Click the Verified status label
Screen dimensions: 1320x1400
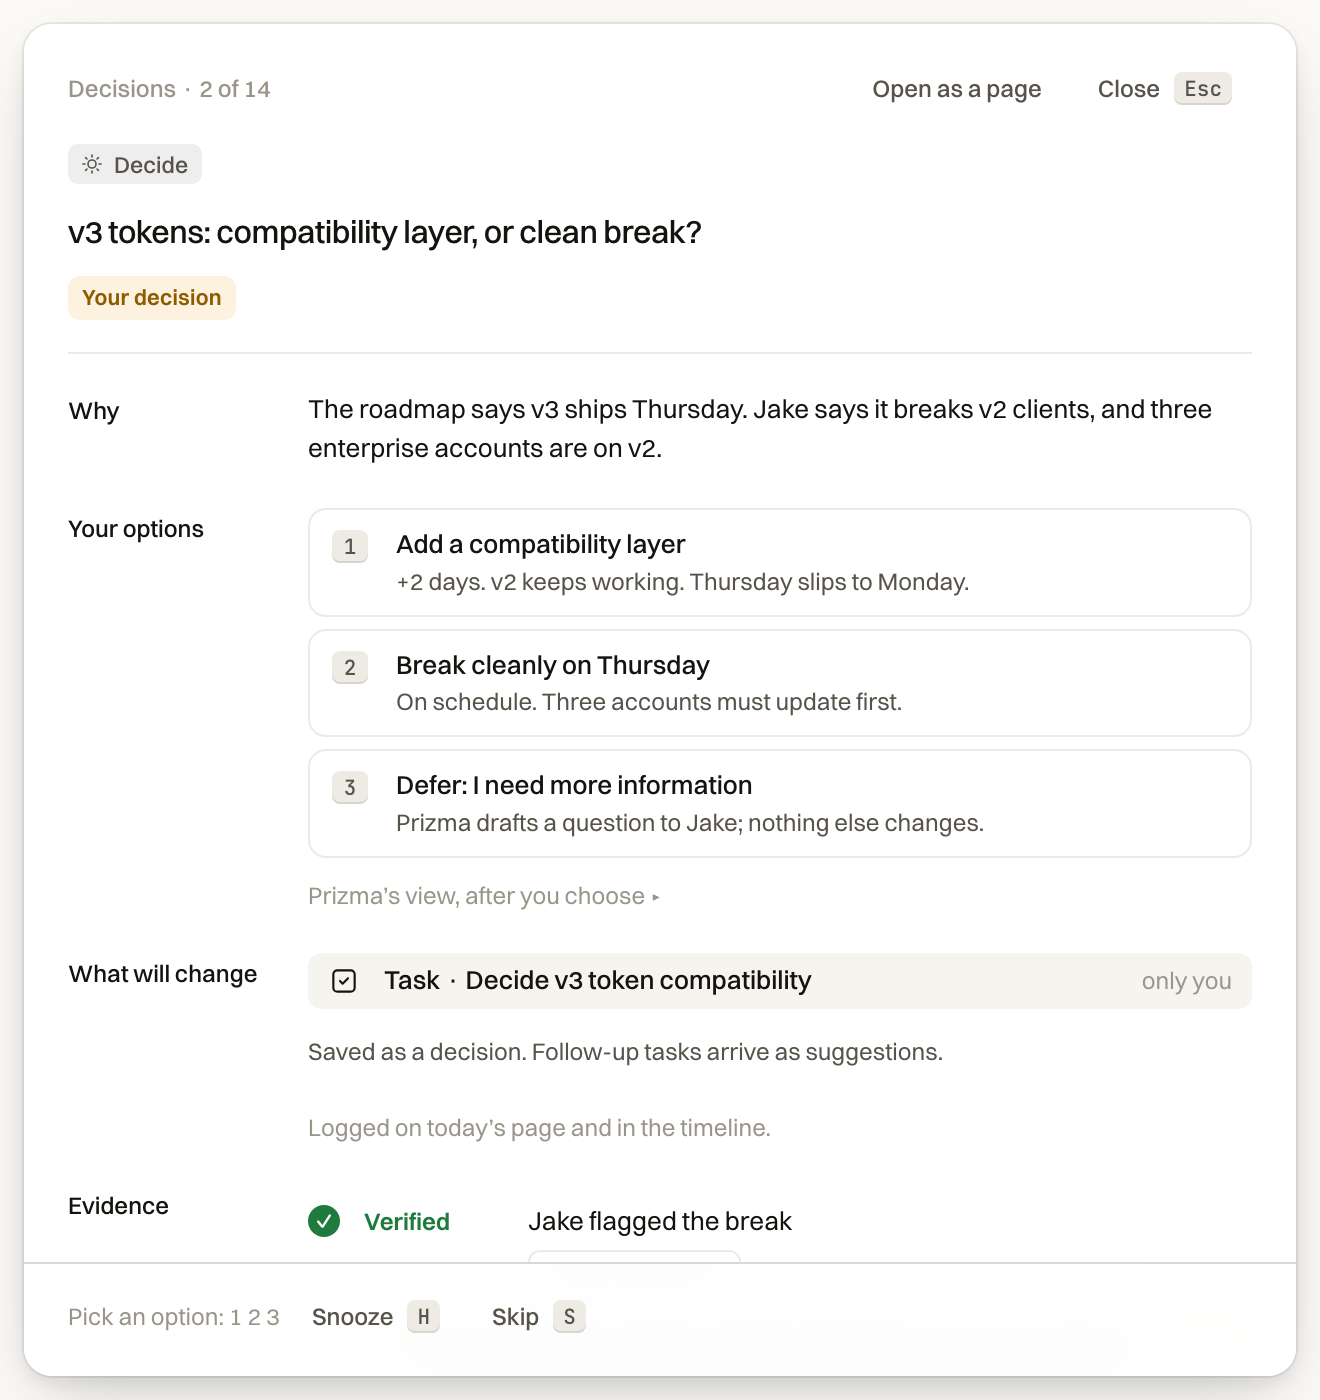click(407, 1221)
